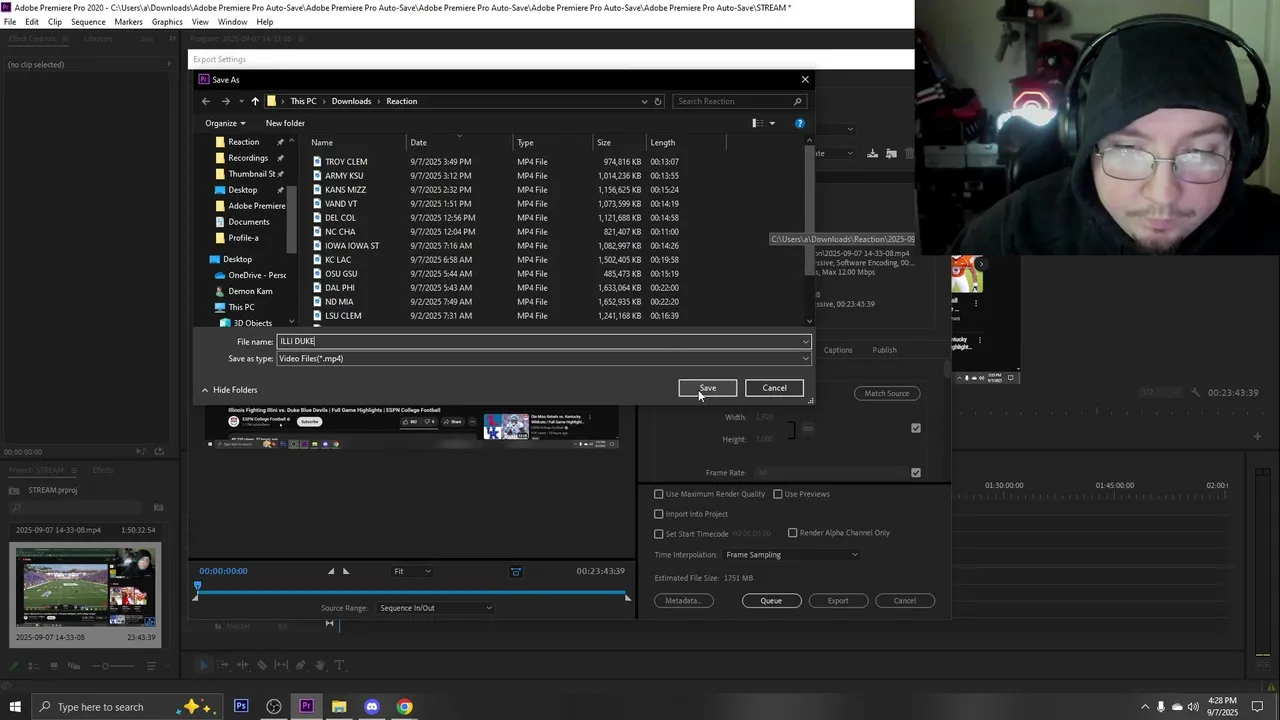Click the set Out point marker below preview

[x=346, y=571]
